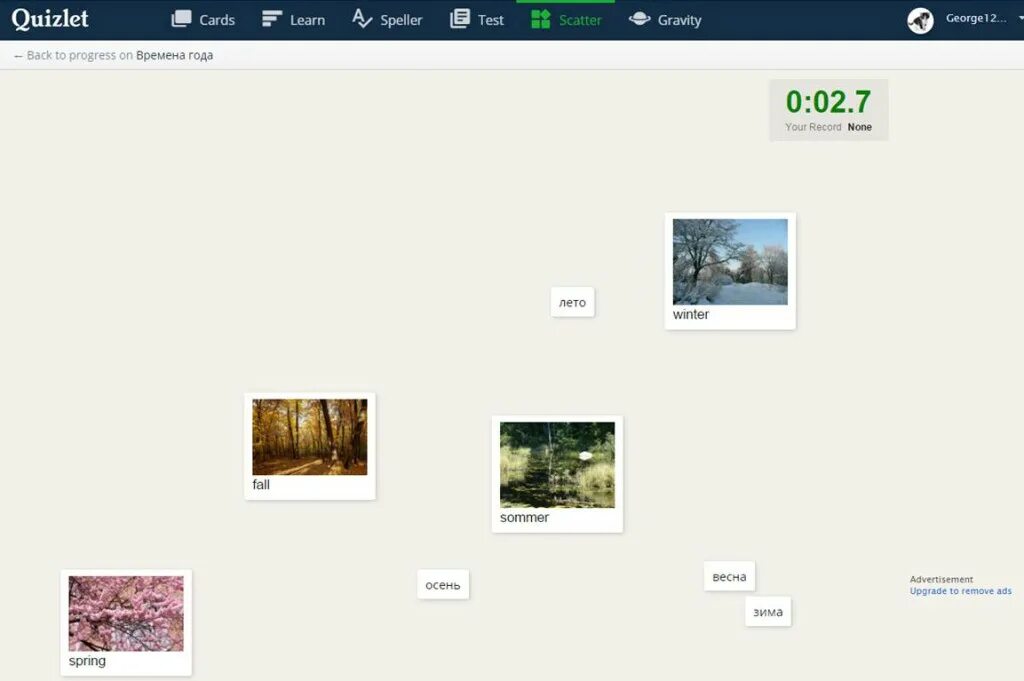Click the spring cherry blossom image card
The width and height of the screenshot is (1024, 681).
pos(125,614)
